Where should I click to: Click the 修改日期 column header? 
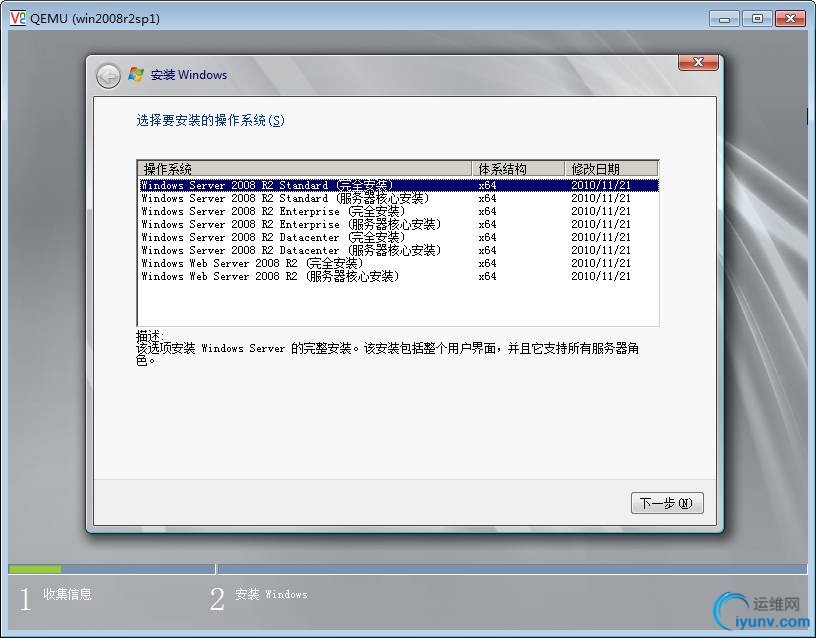click(611, 169)
